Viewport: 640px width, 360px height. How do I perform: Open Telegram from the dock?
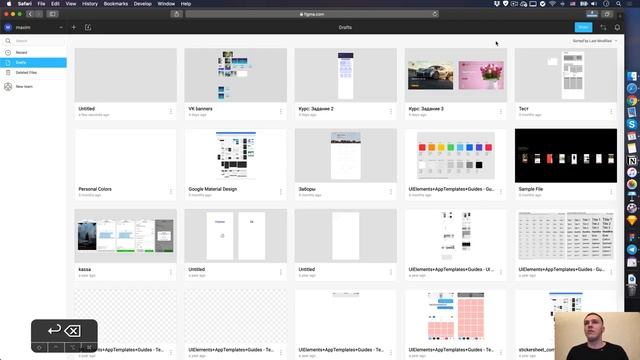tap(632, 249)
